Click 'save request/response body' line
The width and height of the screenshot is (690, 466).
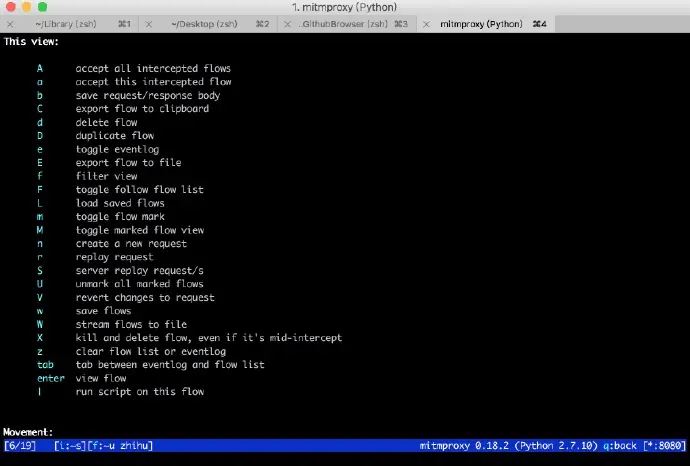(x=148, y=95)
